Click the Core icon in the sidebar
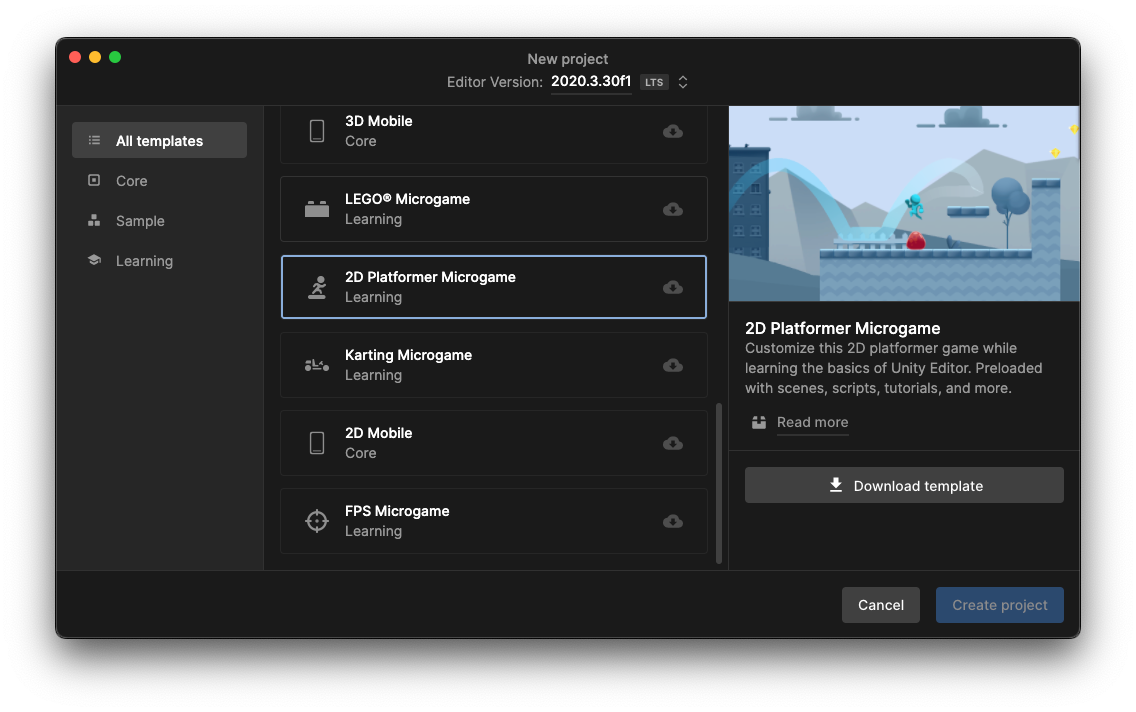This screenshot has height=712, width=1136. 93,180
